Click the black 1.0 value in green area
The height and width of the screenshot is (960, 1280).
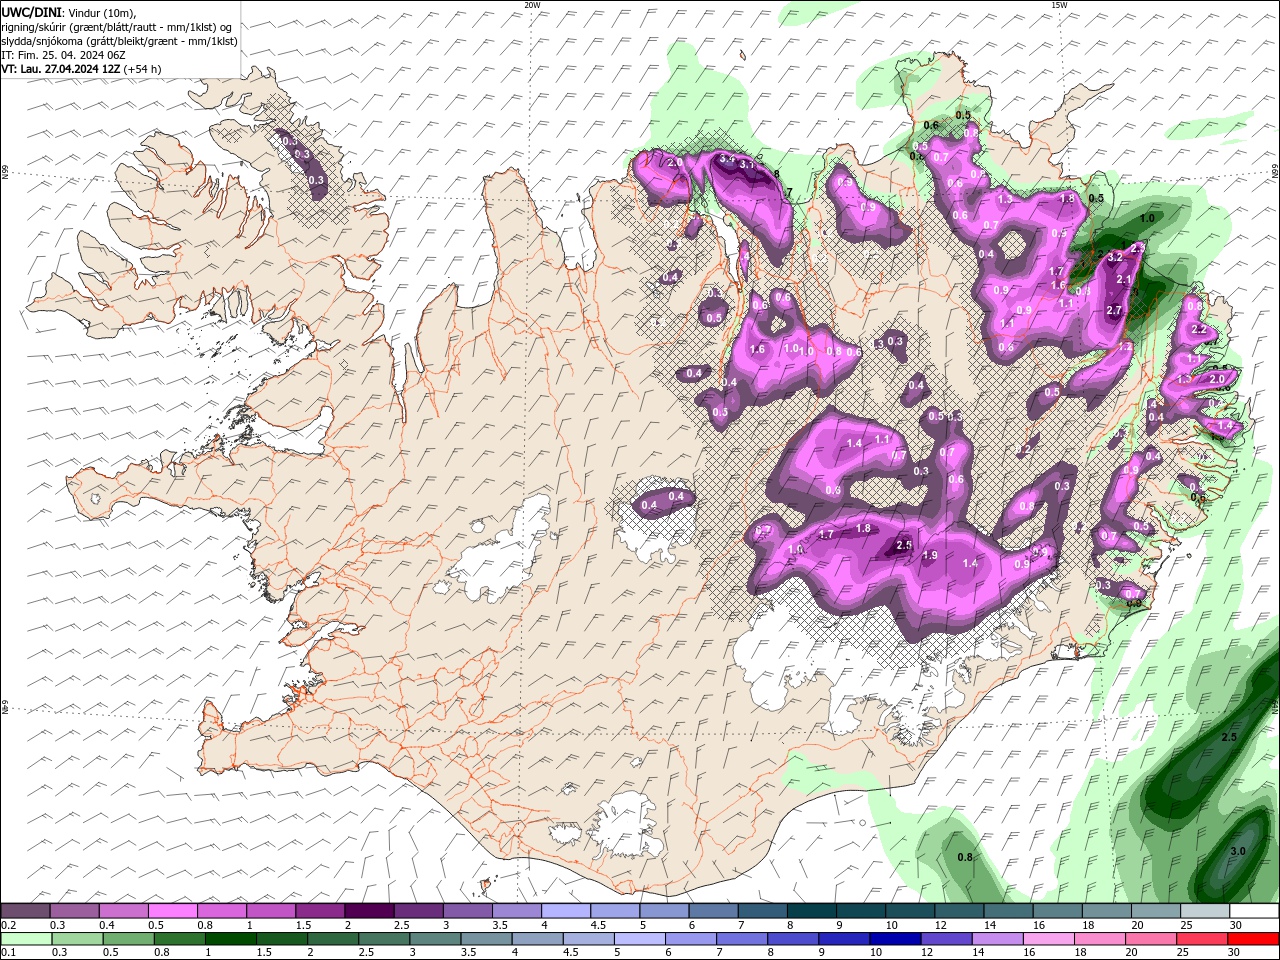(x=1147, y=218)
